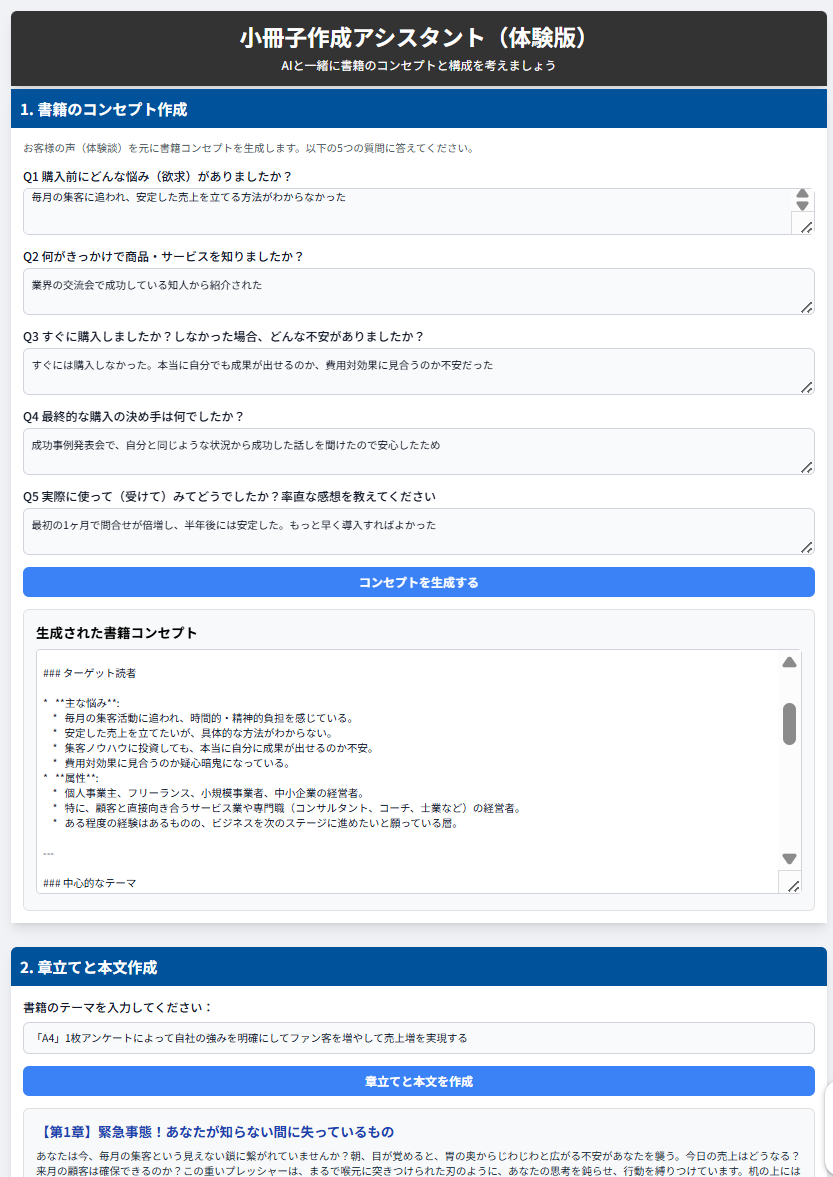
Task: Click the resize handle of the Q2 textarea
Action: [807, 308]
